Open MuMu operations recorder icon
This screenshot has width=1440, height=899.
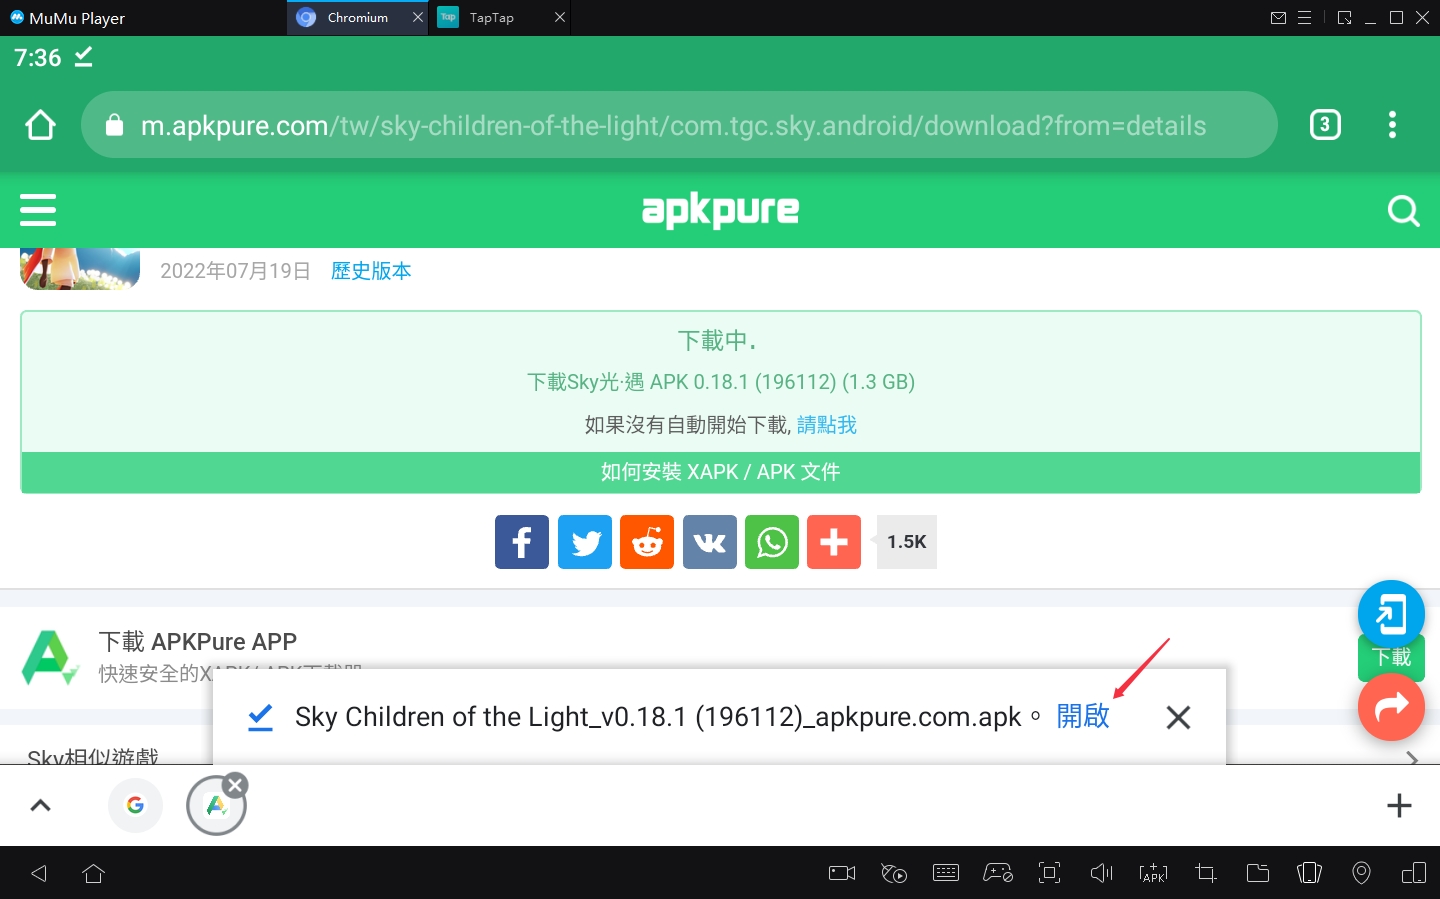coord(894,873)
